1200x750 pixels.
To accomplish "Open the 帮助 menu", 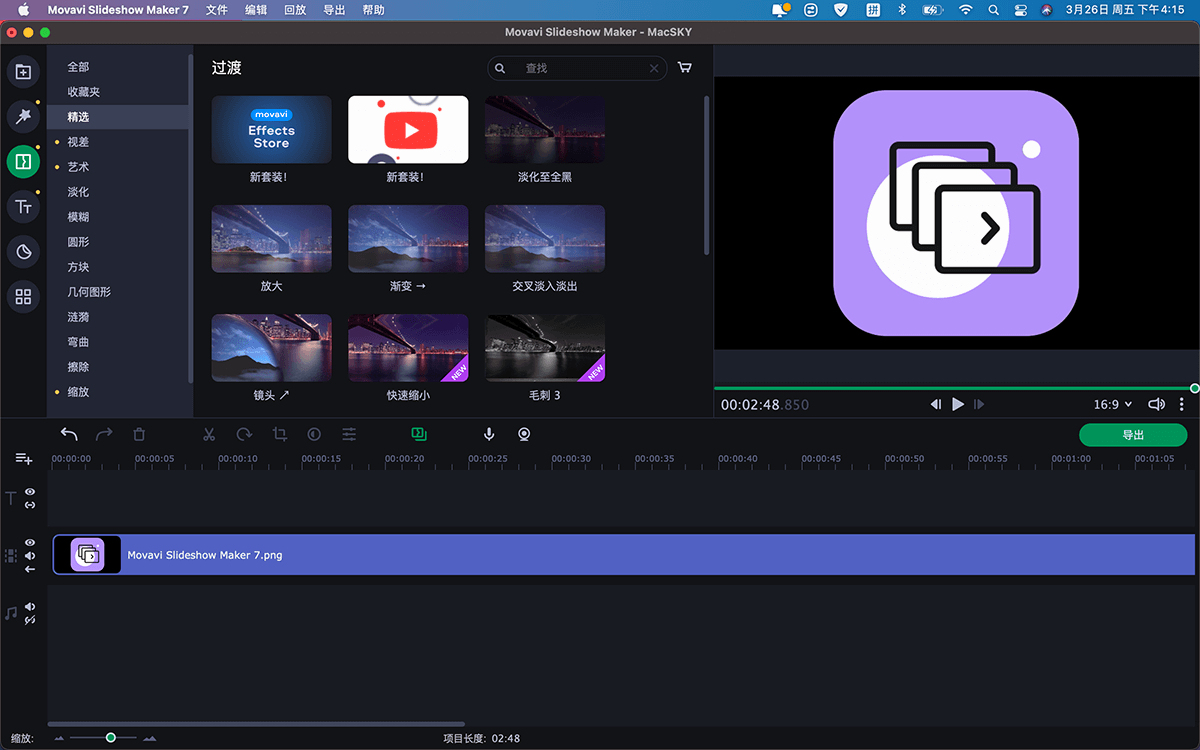I will (x=373, y=10).
